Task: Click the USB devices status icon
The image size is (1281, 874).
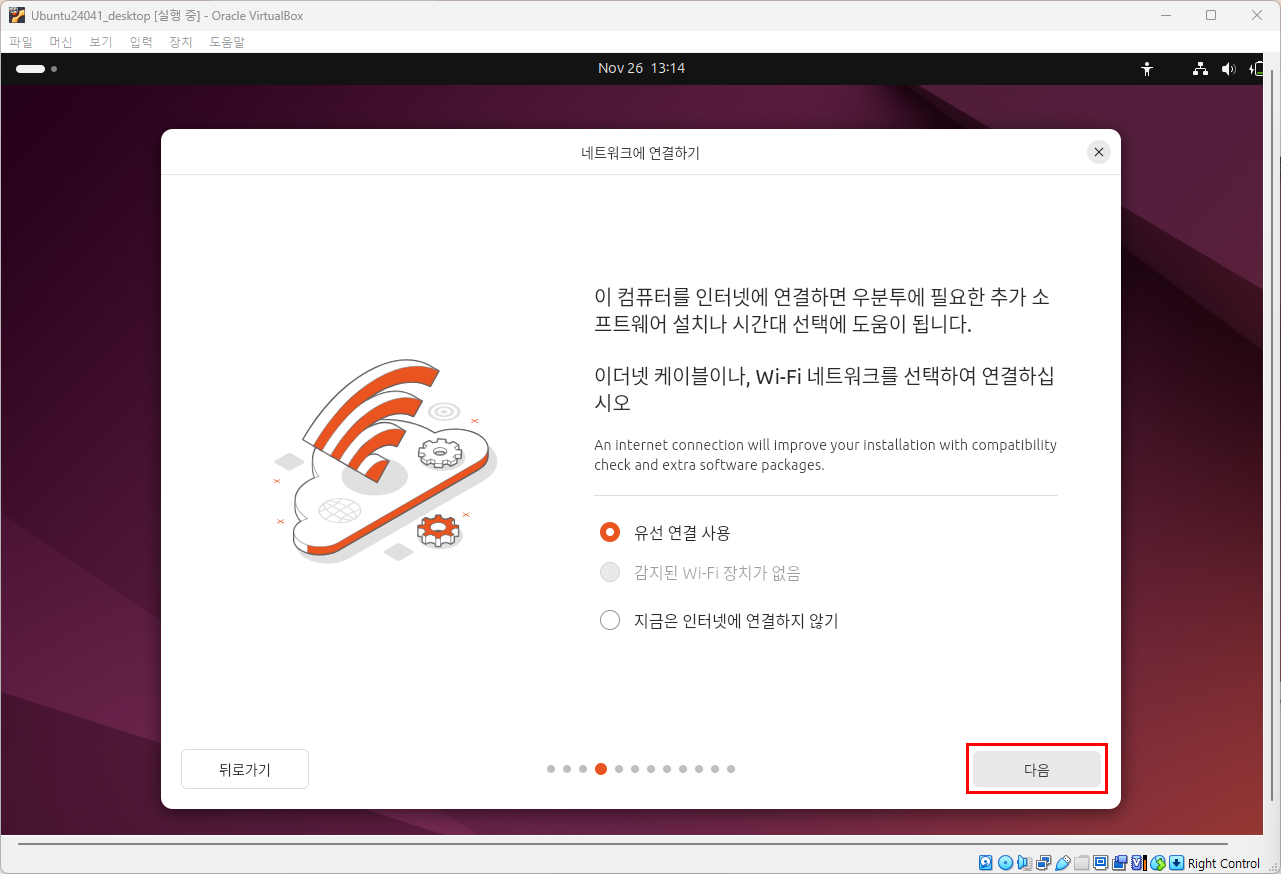Action: tap(1062, 863)
